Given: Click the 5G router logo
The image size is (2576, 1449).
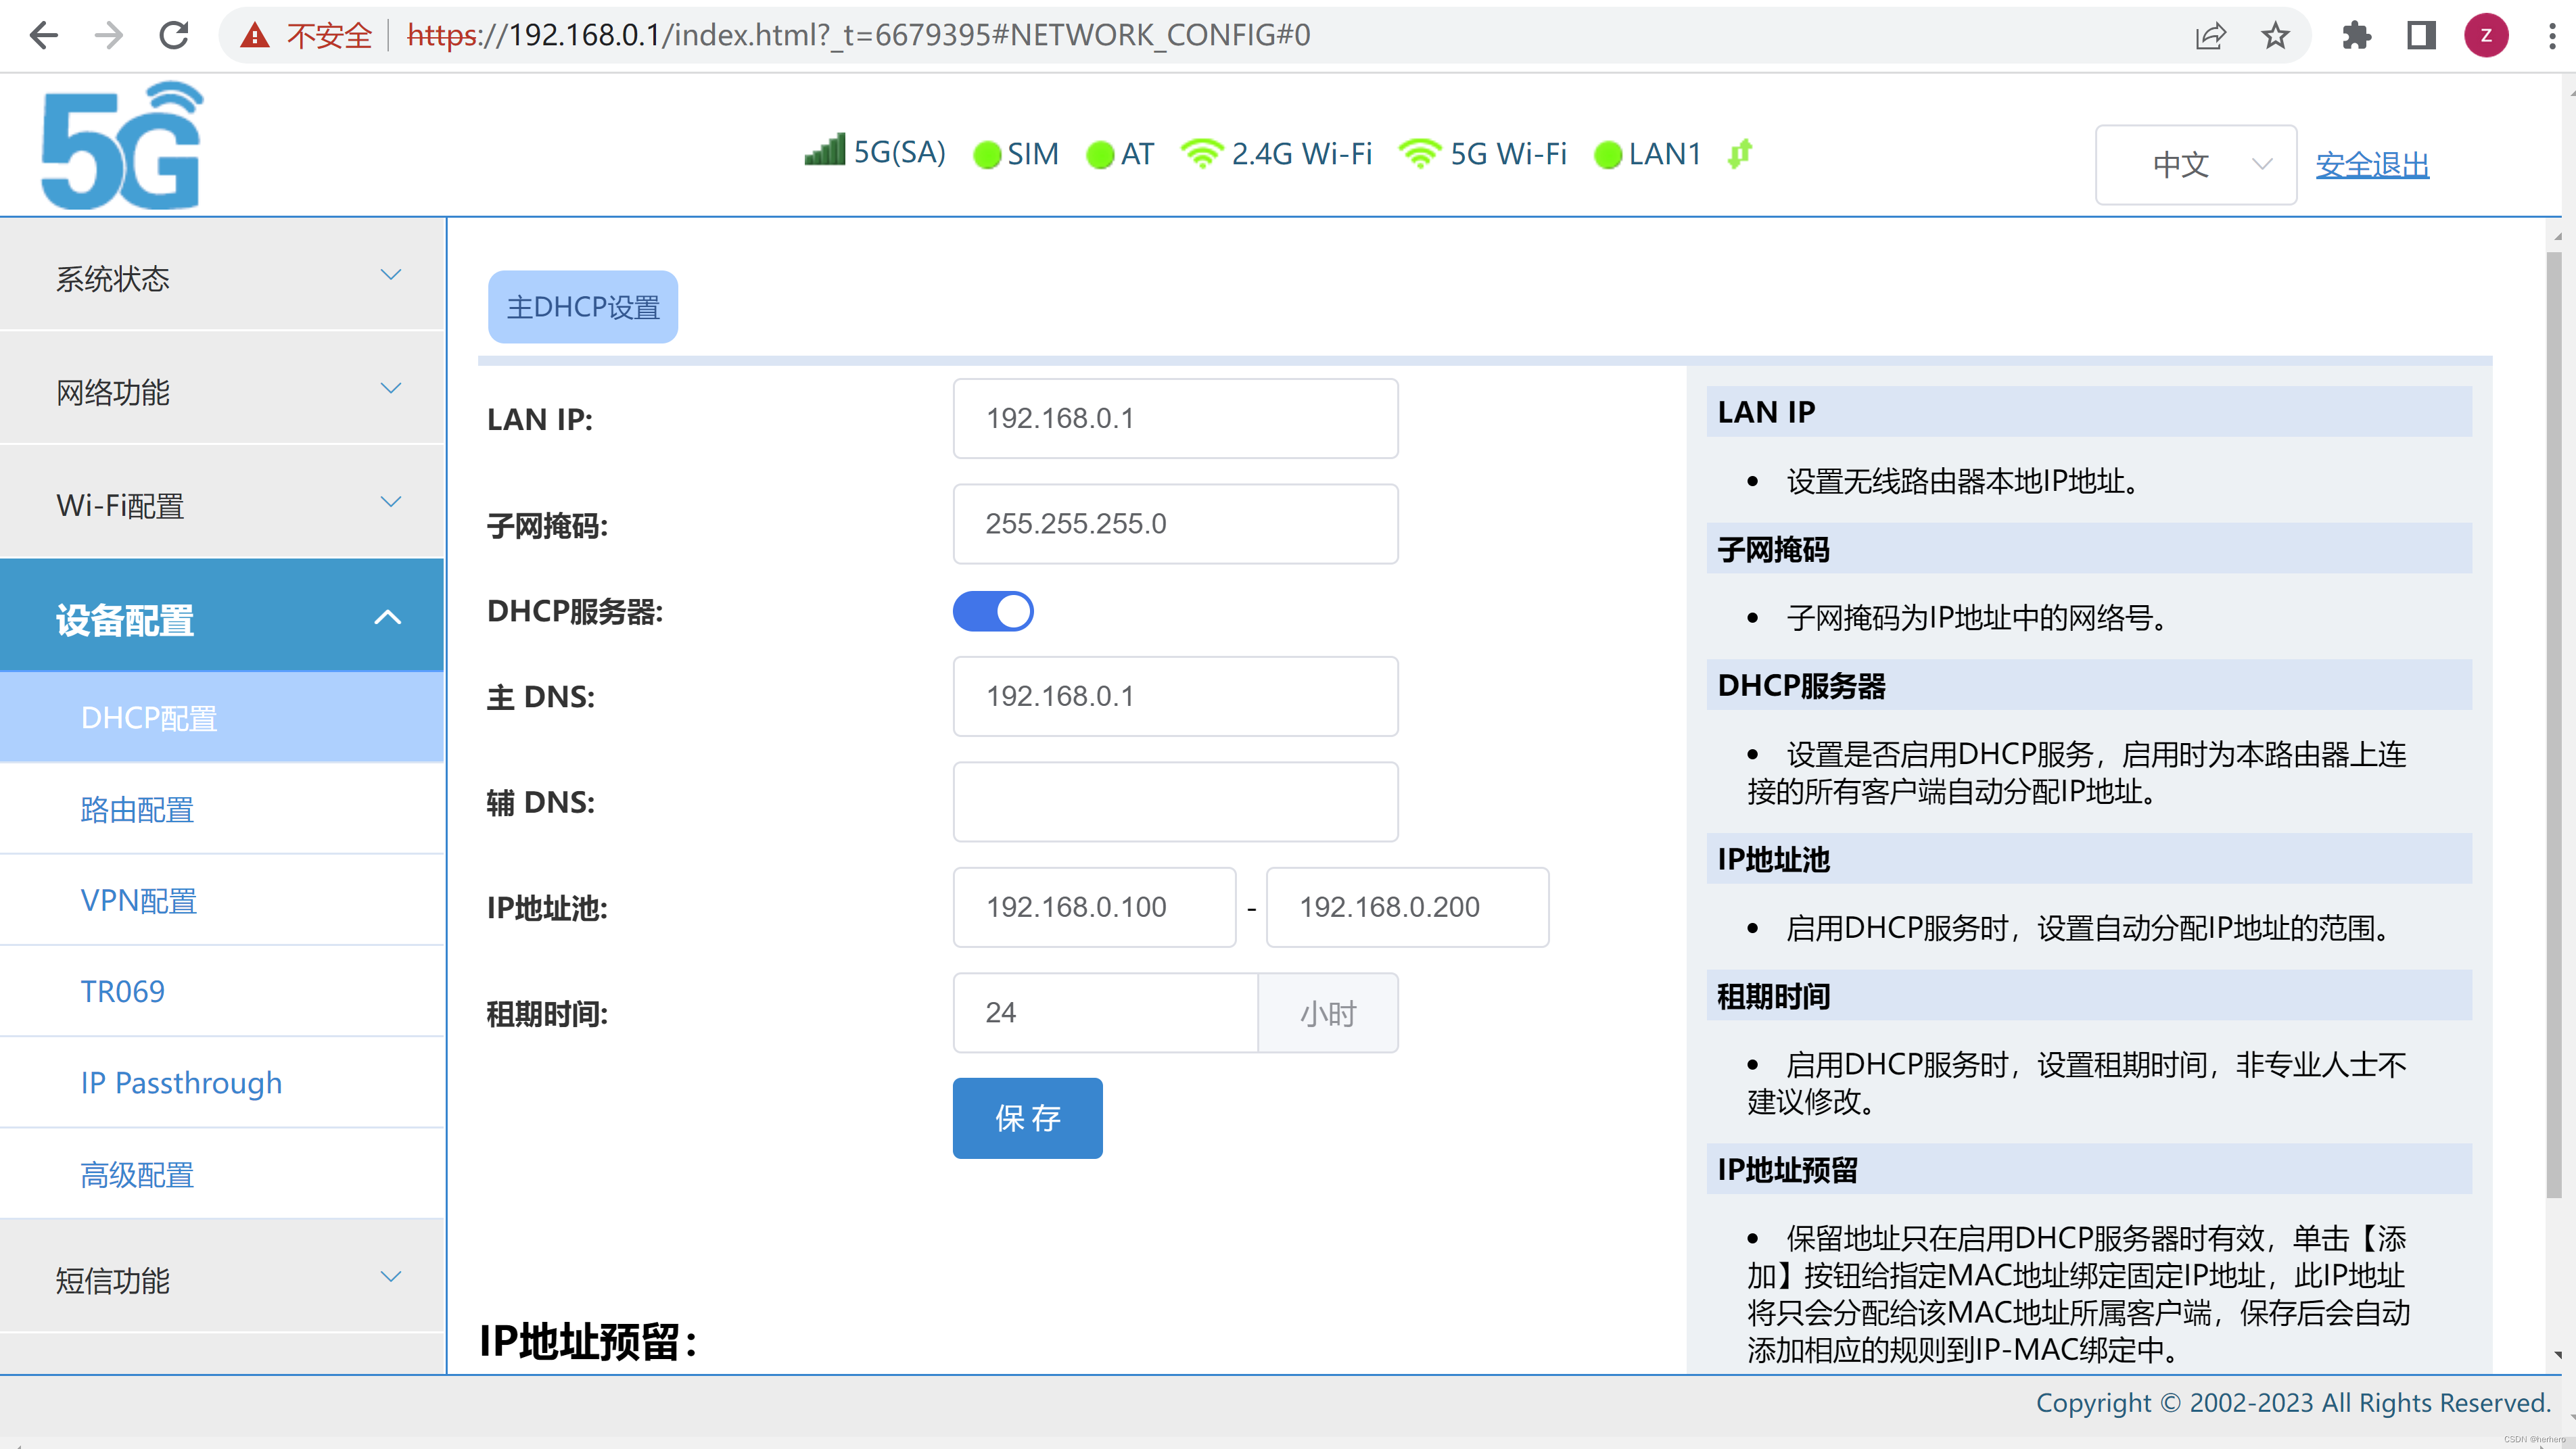Looking at the screenshot, I should point(121,146).
